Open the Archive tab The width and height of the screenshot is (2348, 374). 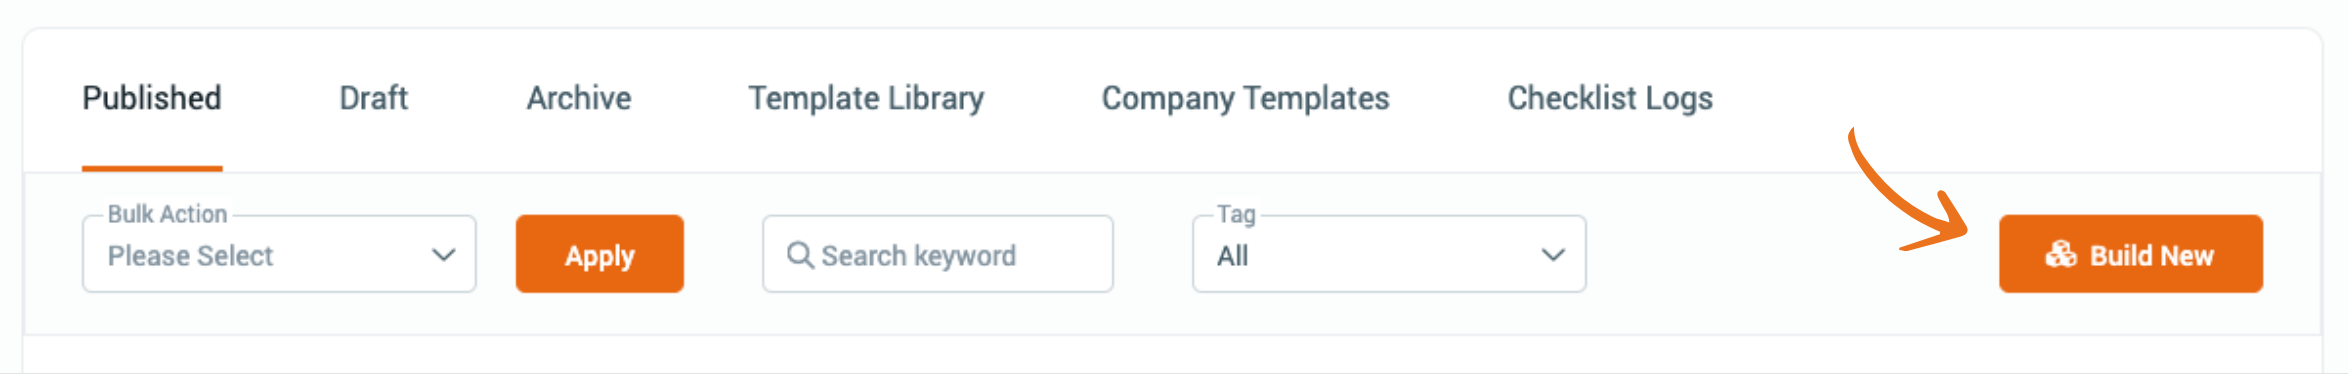[x=579, y=98]
